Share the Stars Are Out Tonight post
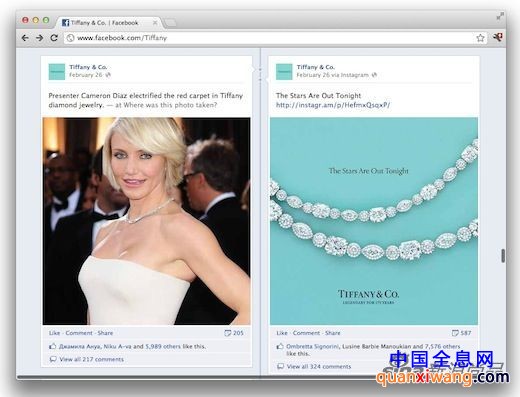 (x=333, y=333)
